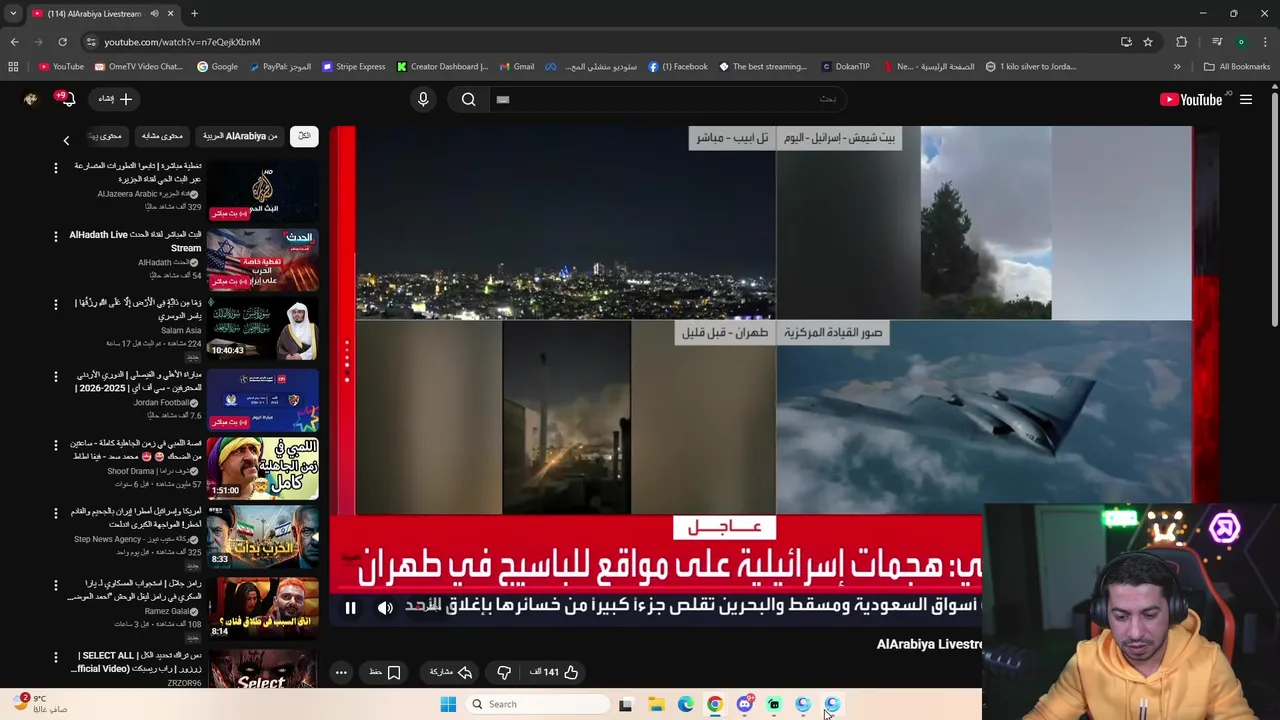Reload the page in Chrome
1280x720 pixels.
pos(62,42)
